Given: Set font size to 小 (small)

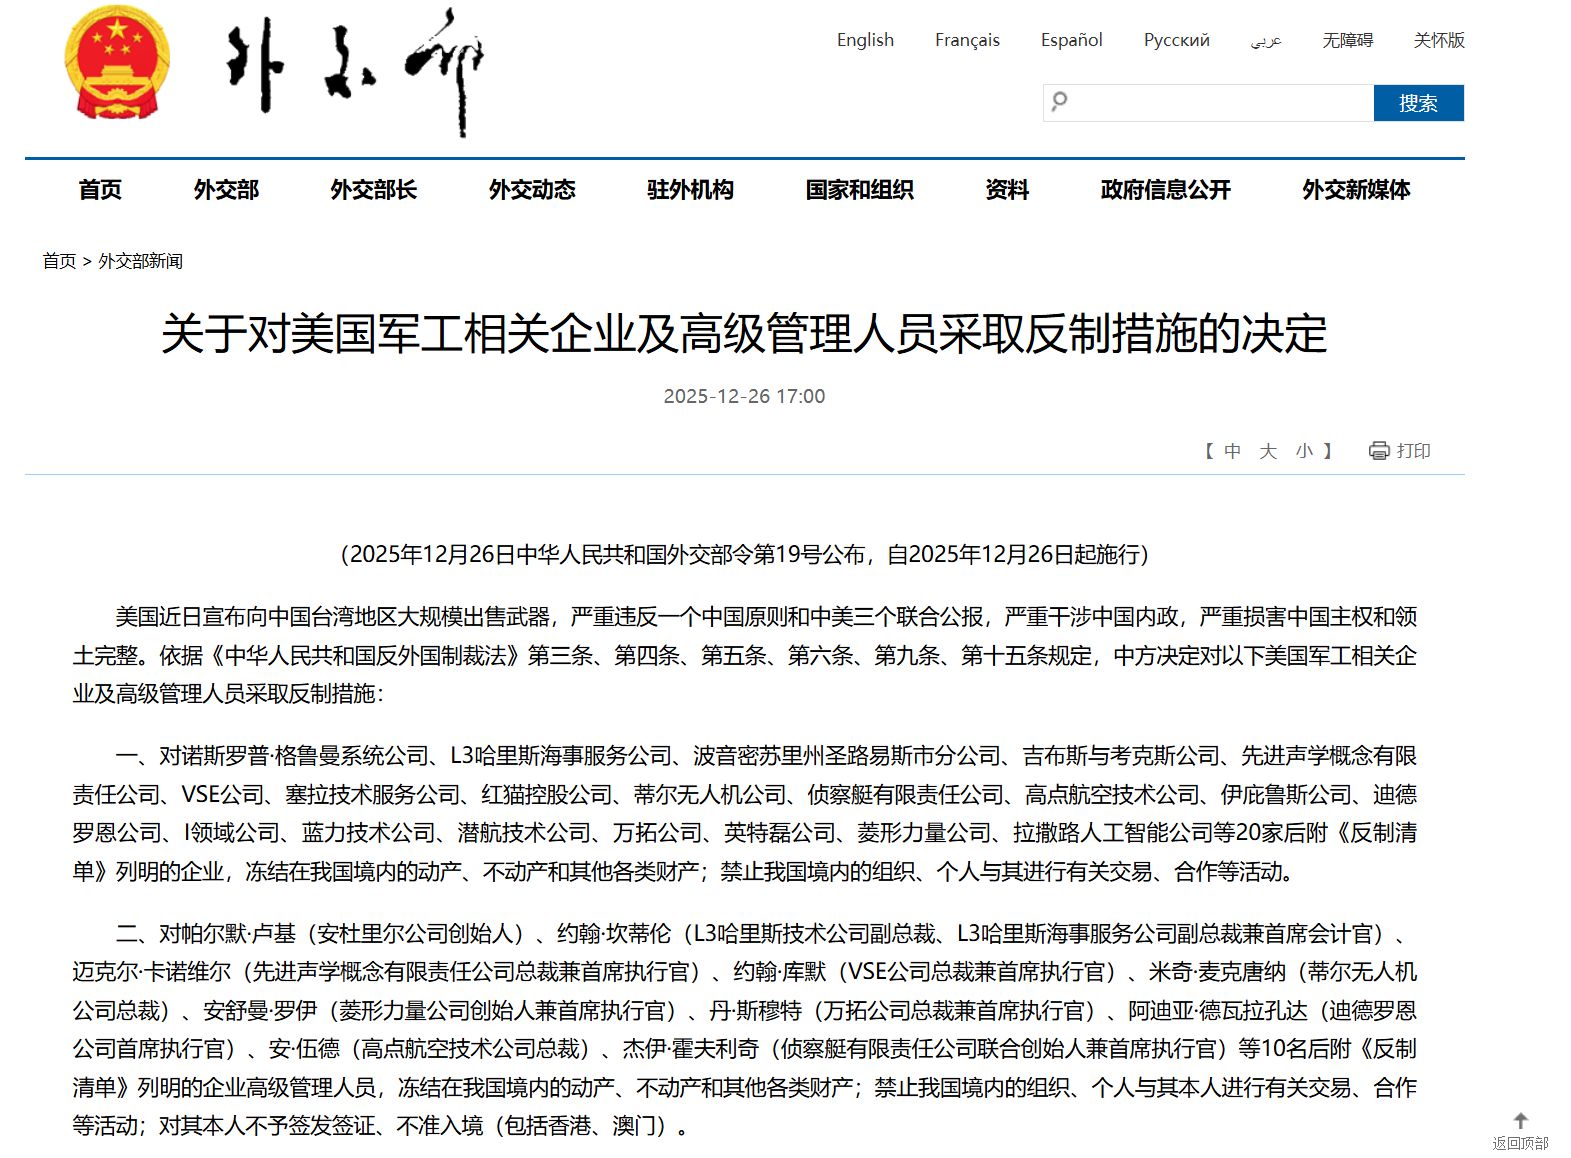Looking at the screenshot, I should [1304, 451].
